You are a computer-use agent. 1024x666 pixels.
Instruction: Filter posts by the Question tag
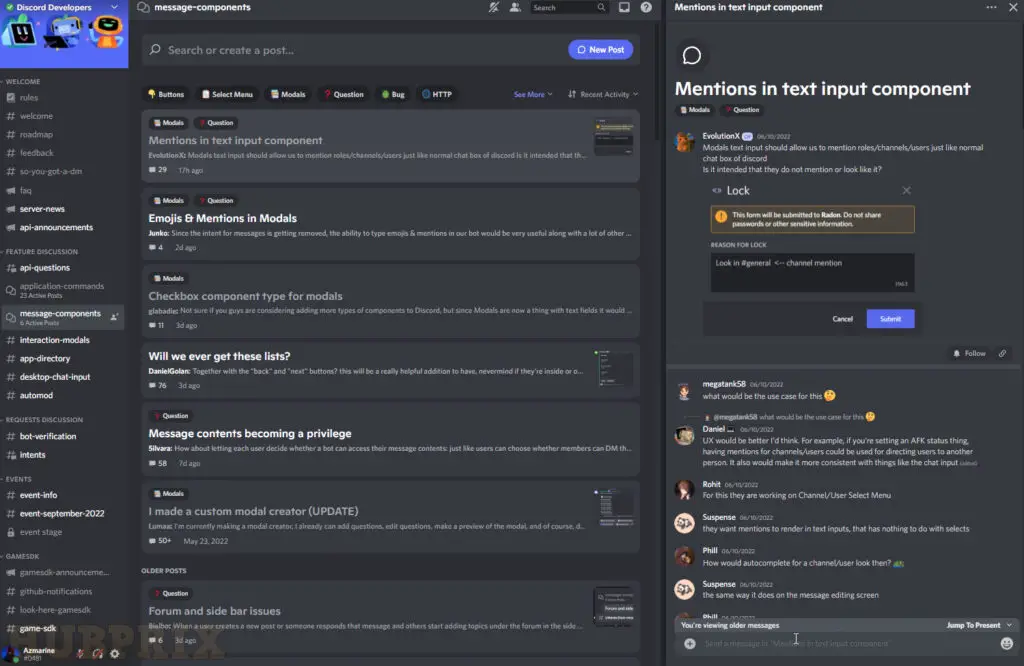tap(344, 94)
